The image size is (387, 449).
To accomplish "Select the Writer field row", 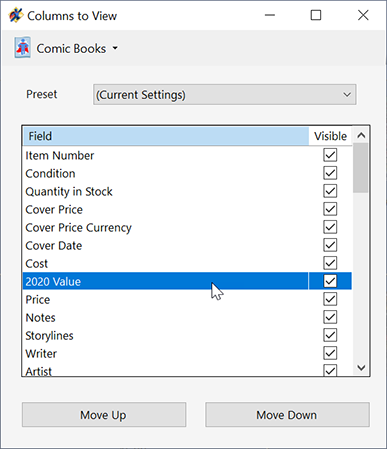I will pyautogui.click(x=187, y=353).
